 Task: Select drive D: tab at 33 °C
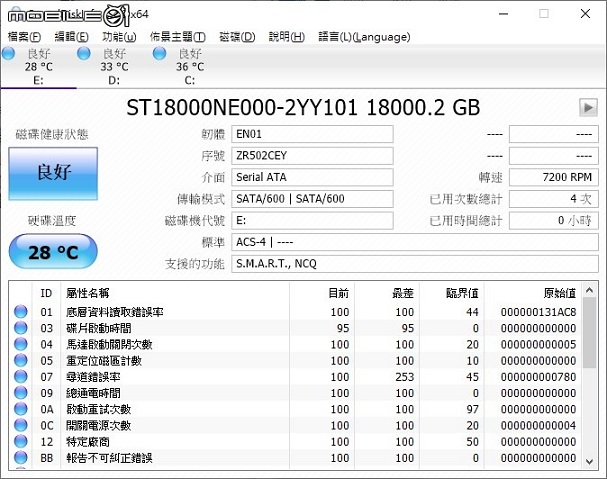[x=114, y=67]
